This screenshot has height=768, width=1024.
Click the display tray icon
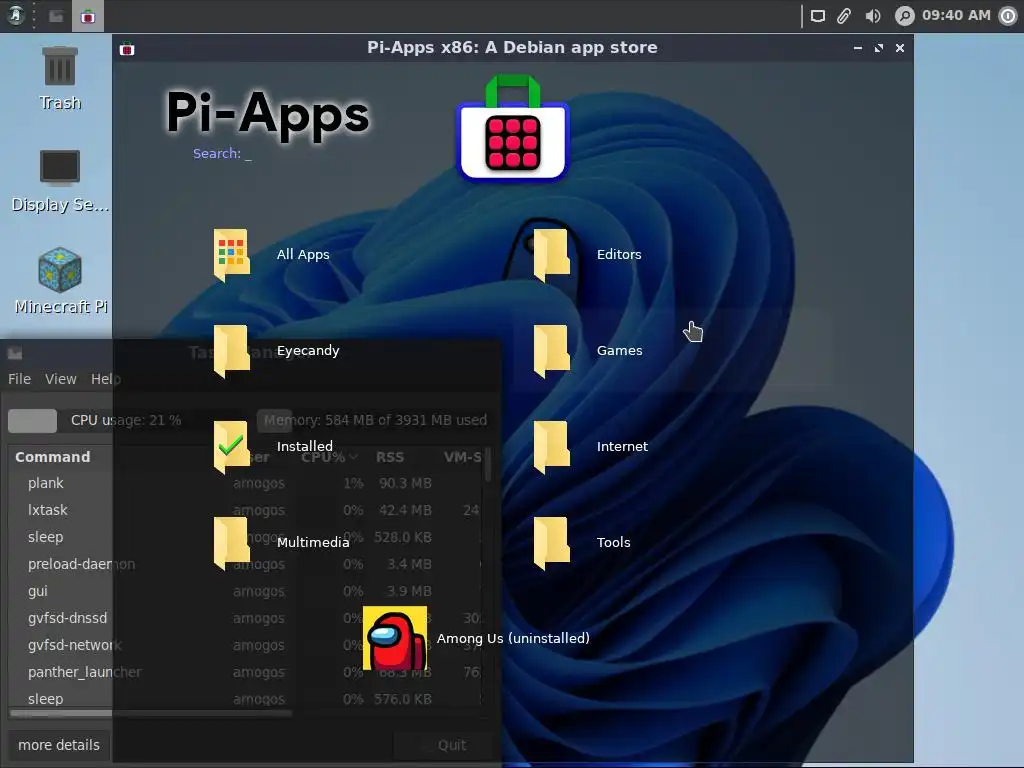pos(818,16)
